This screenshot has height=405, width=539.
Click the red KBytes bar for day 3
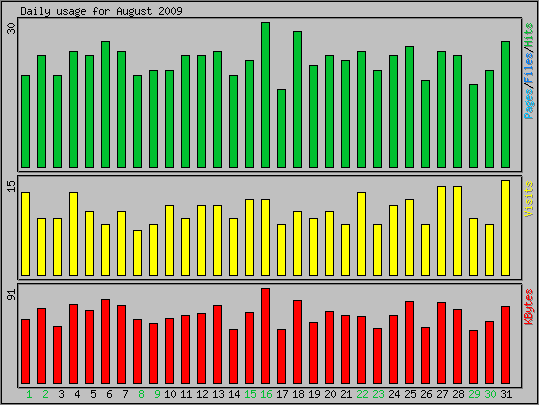click(57, 355)
